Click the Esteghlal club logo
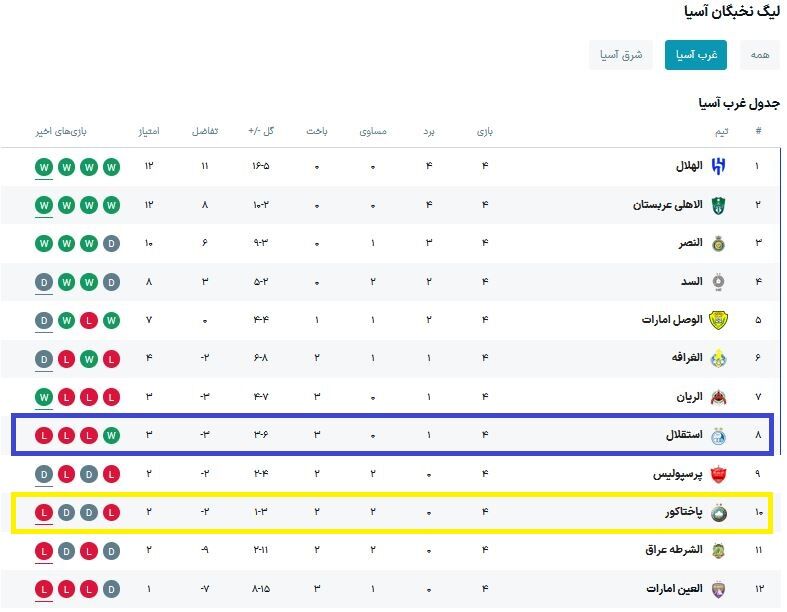 718,436
